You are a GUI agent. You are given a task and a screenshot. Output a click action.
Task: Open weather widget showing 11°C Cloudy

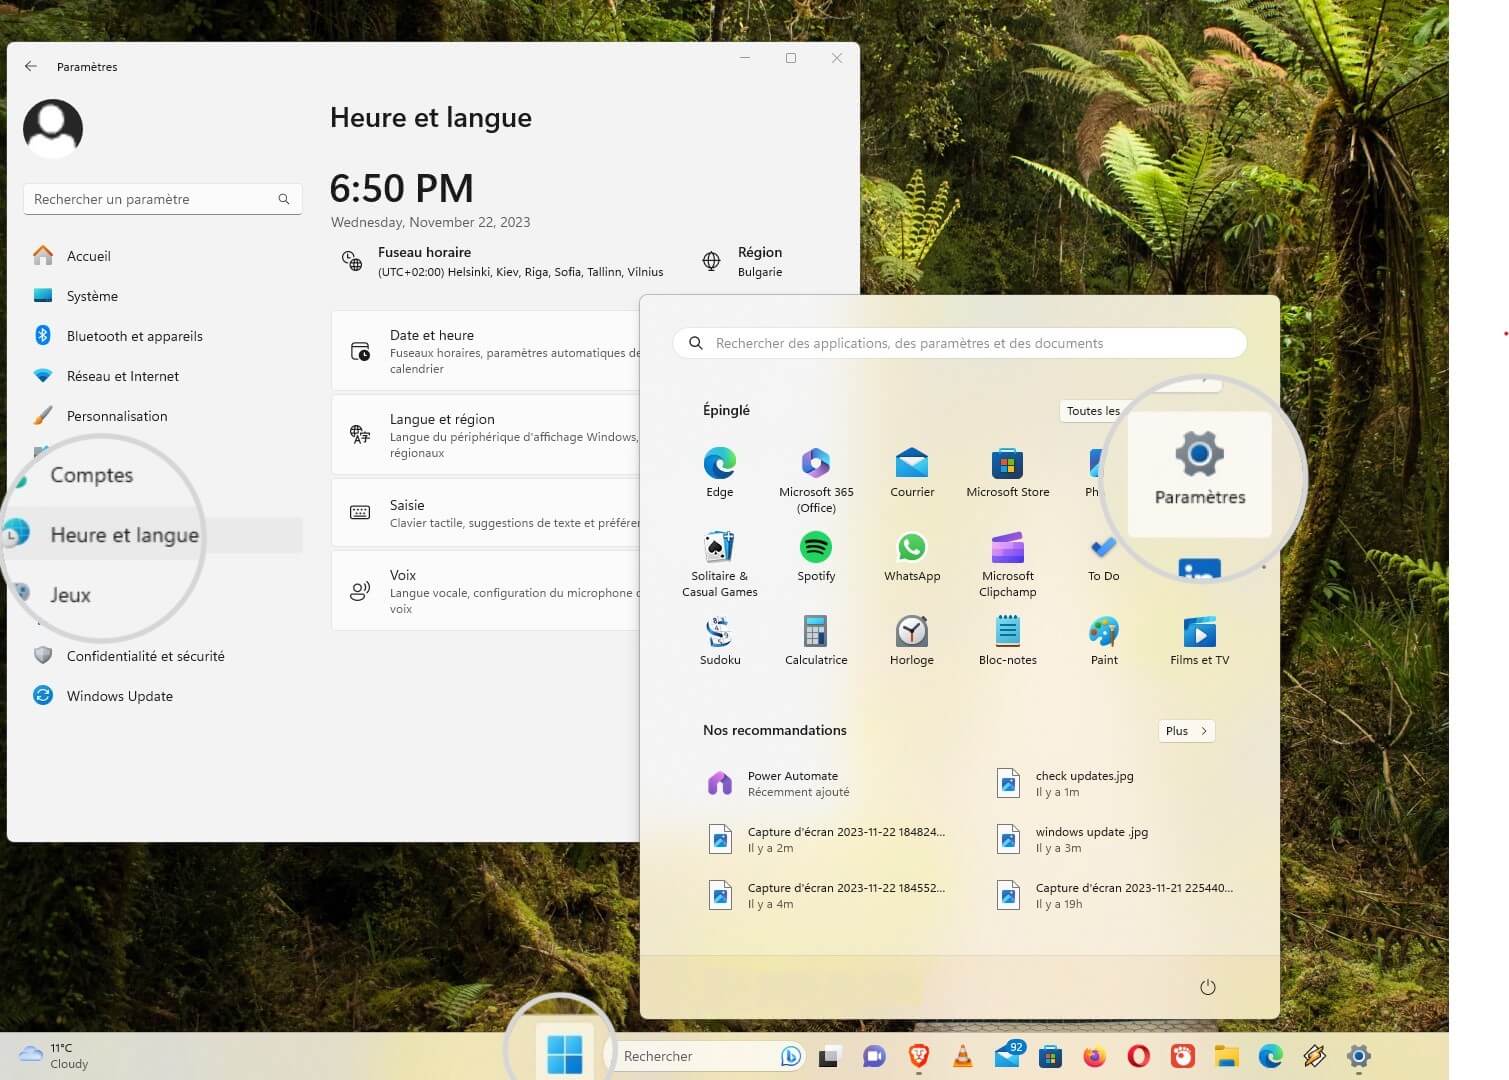pyautogui.click(x=54, y=1056)
